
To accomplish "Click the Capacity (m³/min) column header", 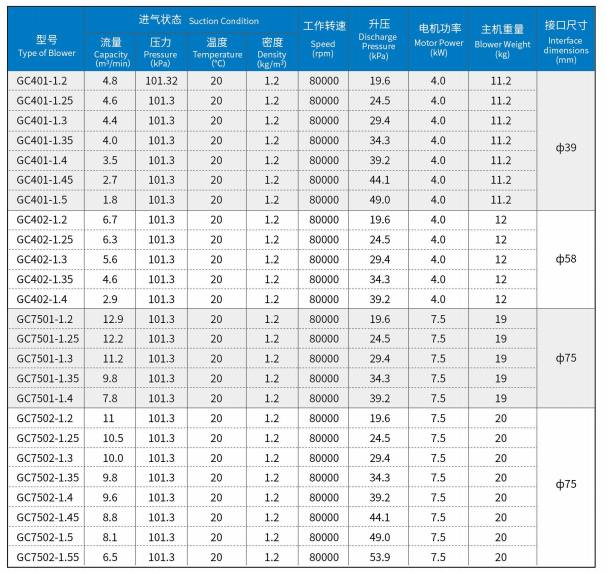I will (111, 52).
